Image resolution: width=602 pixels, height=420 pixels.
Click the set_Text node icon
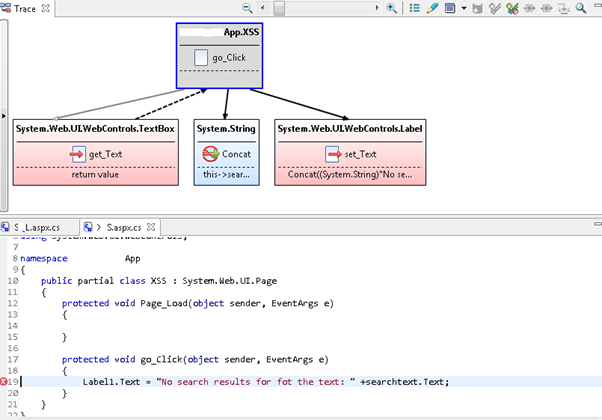point(334,154)
